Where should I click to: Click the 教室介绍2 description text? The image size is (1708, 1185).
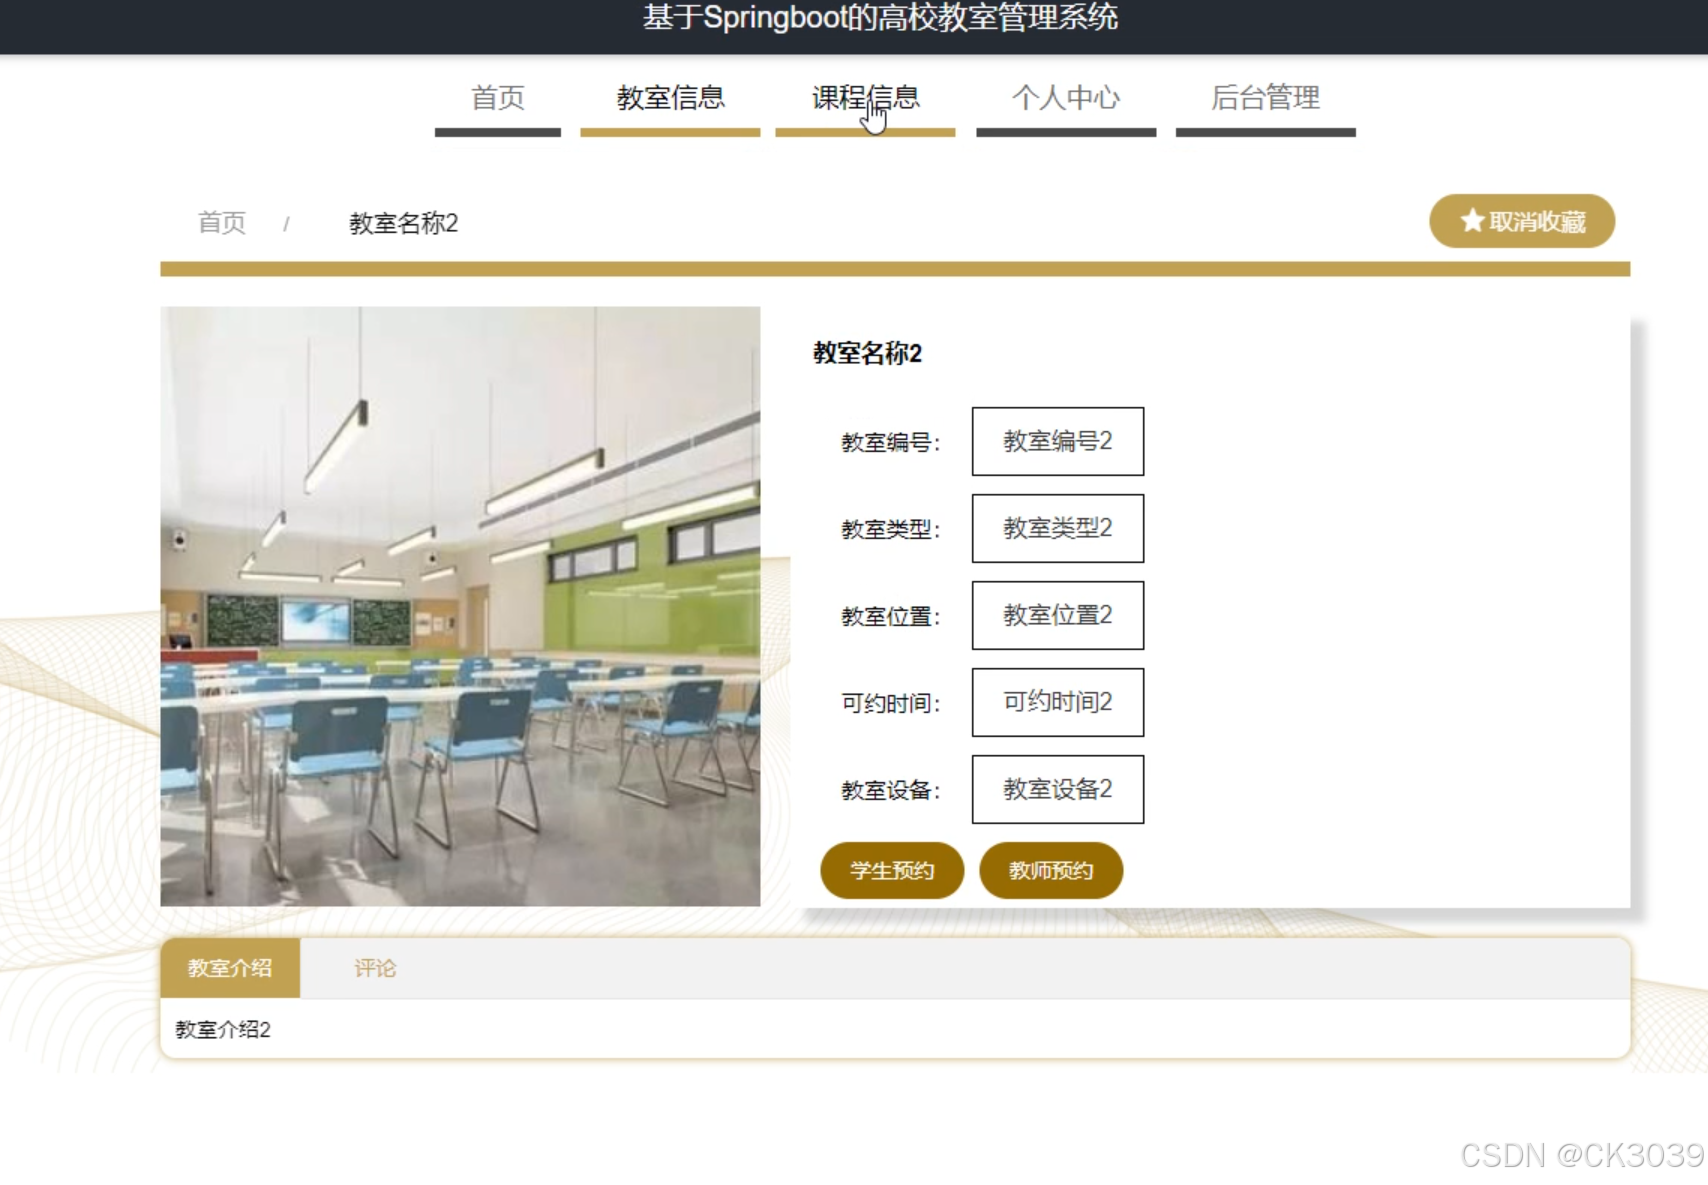click(x=224, y=1028)
